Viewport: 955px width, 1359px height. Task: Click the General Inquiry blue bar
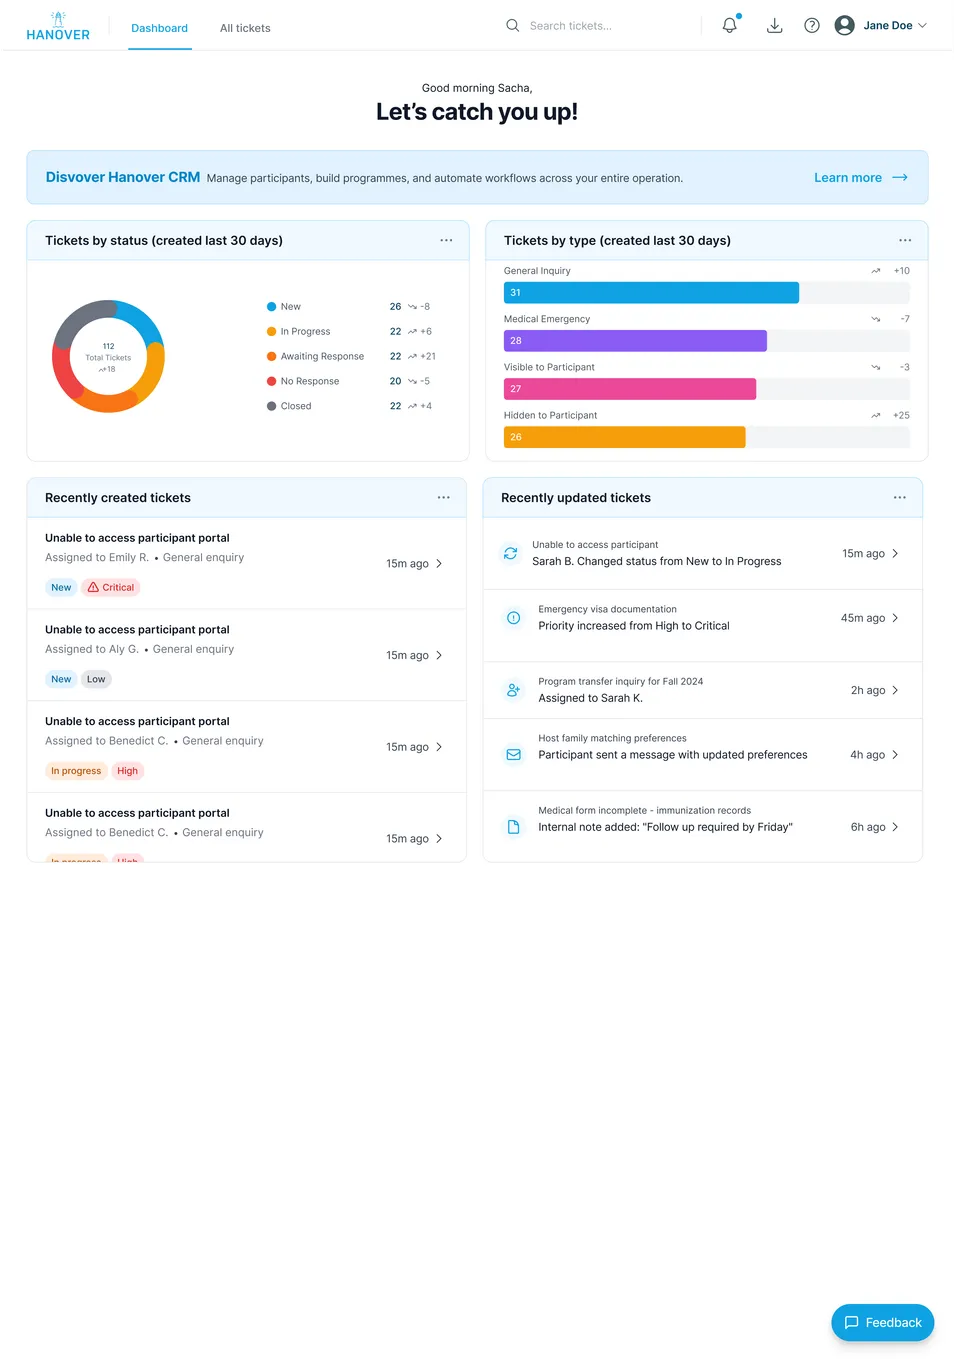click(651, 293)
